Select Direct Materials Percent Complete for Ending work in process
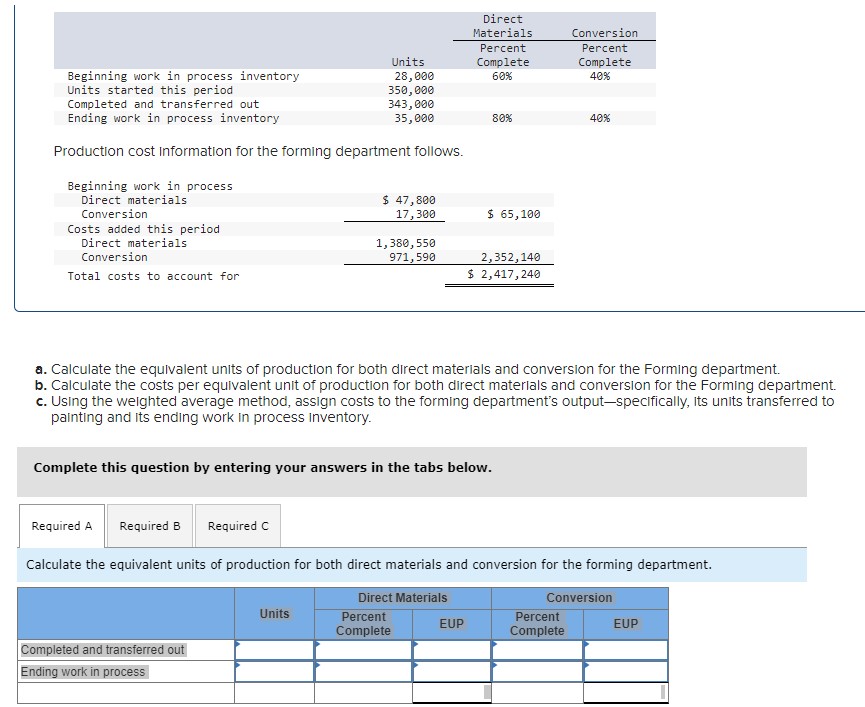Screen dimensions: 865x707 (364, 672)
